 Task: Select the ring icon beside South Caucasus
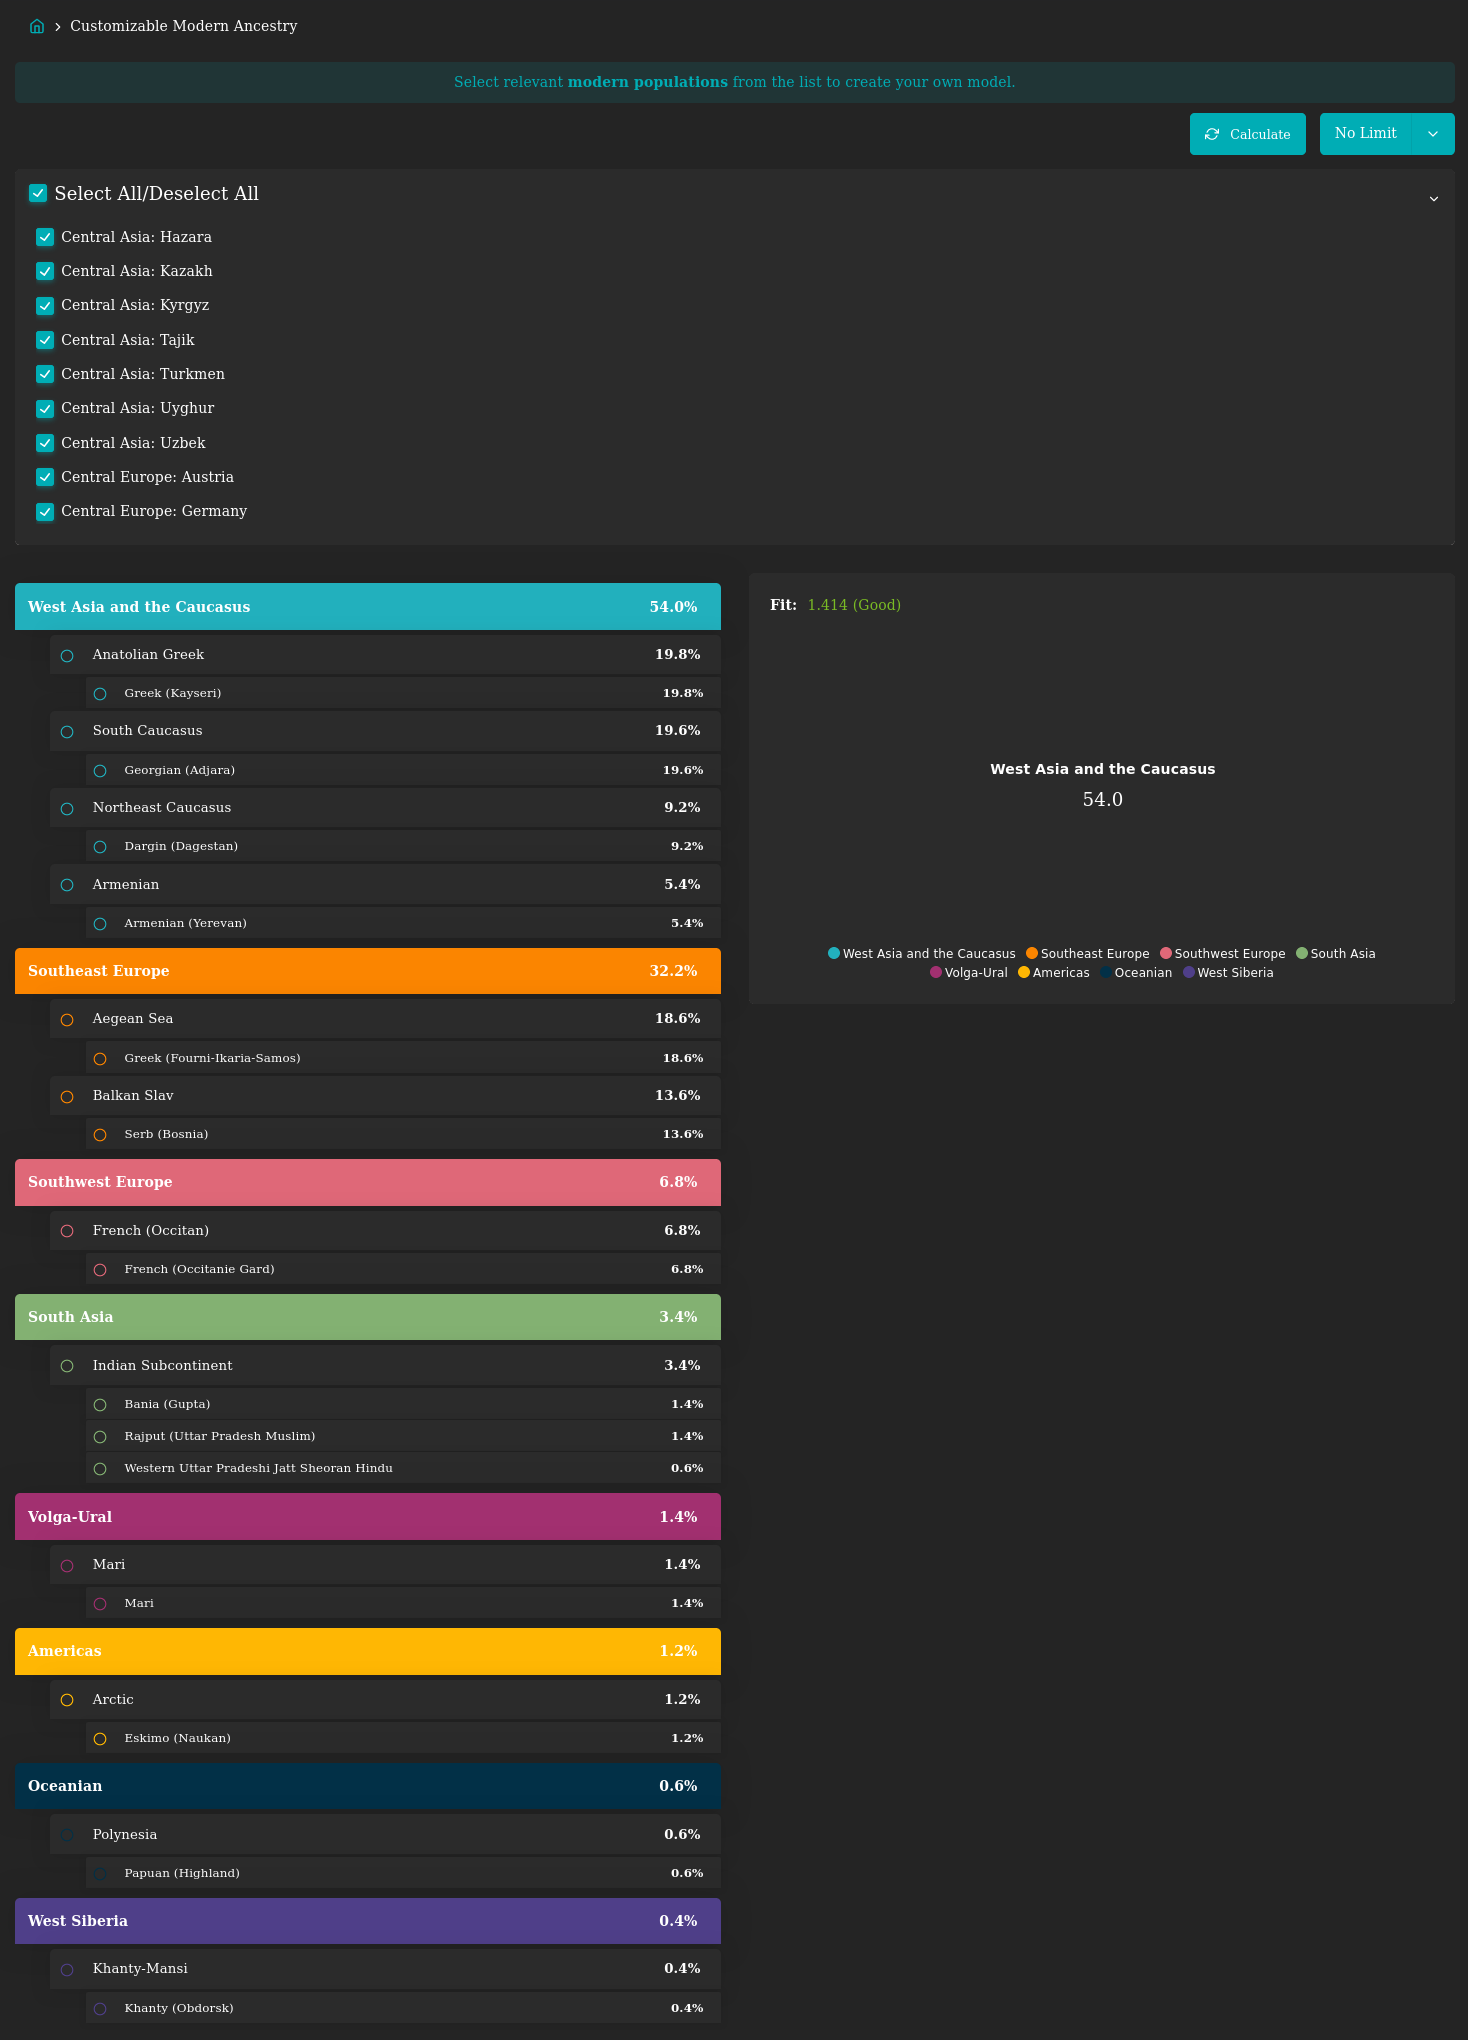click(x=67, y=732)
